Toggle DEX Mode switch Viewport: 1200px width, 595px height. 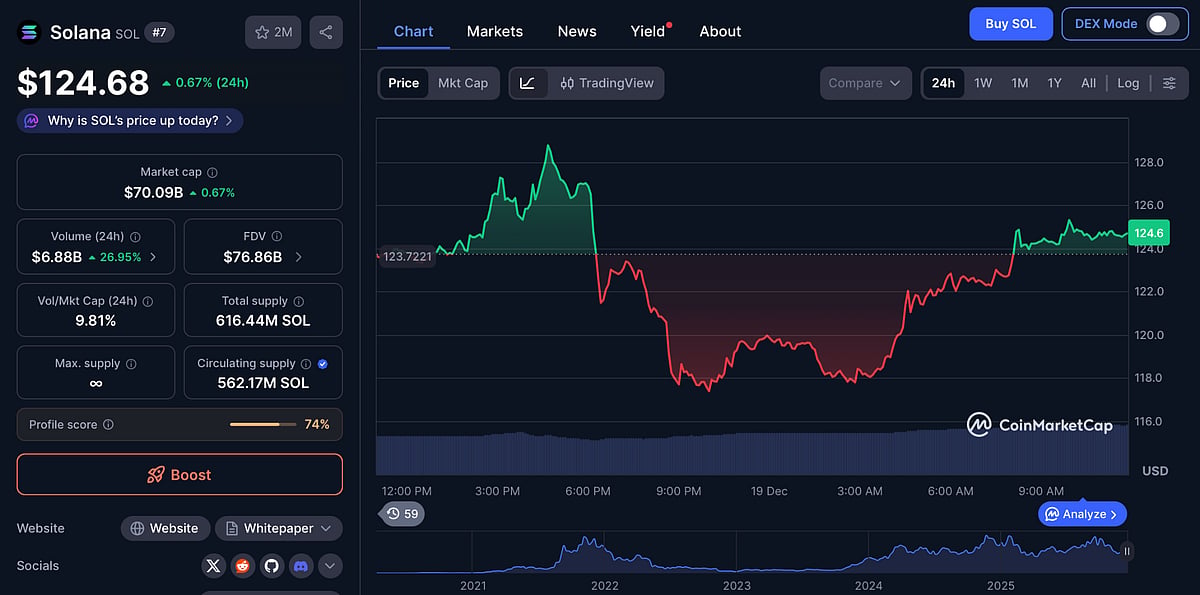click(1163, 24)
